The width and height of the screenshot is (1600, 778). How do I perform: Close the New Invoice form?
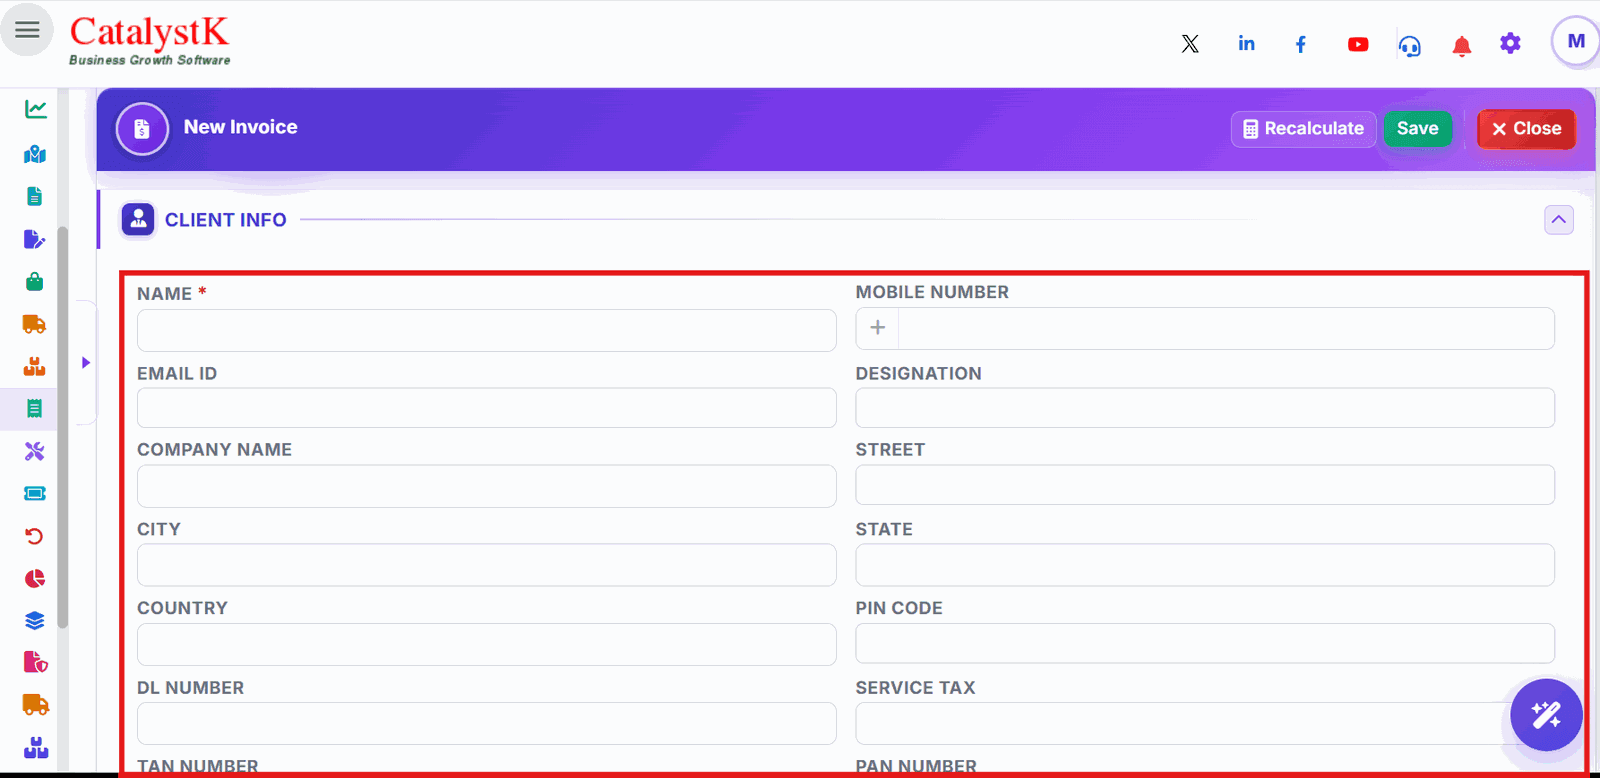[x=1526, y=129]
